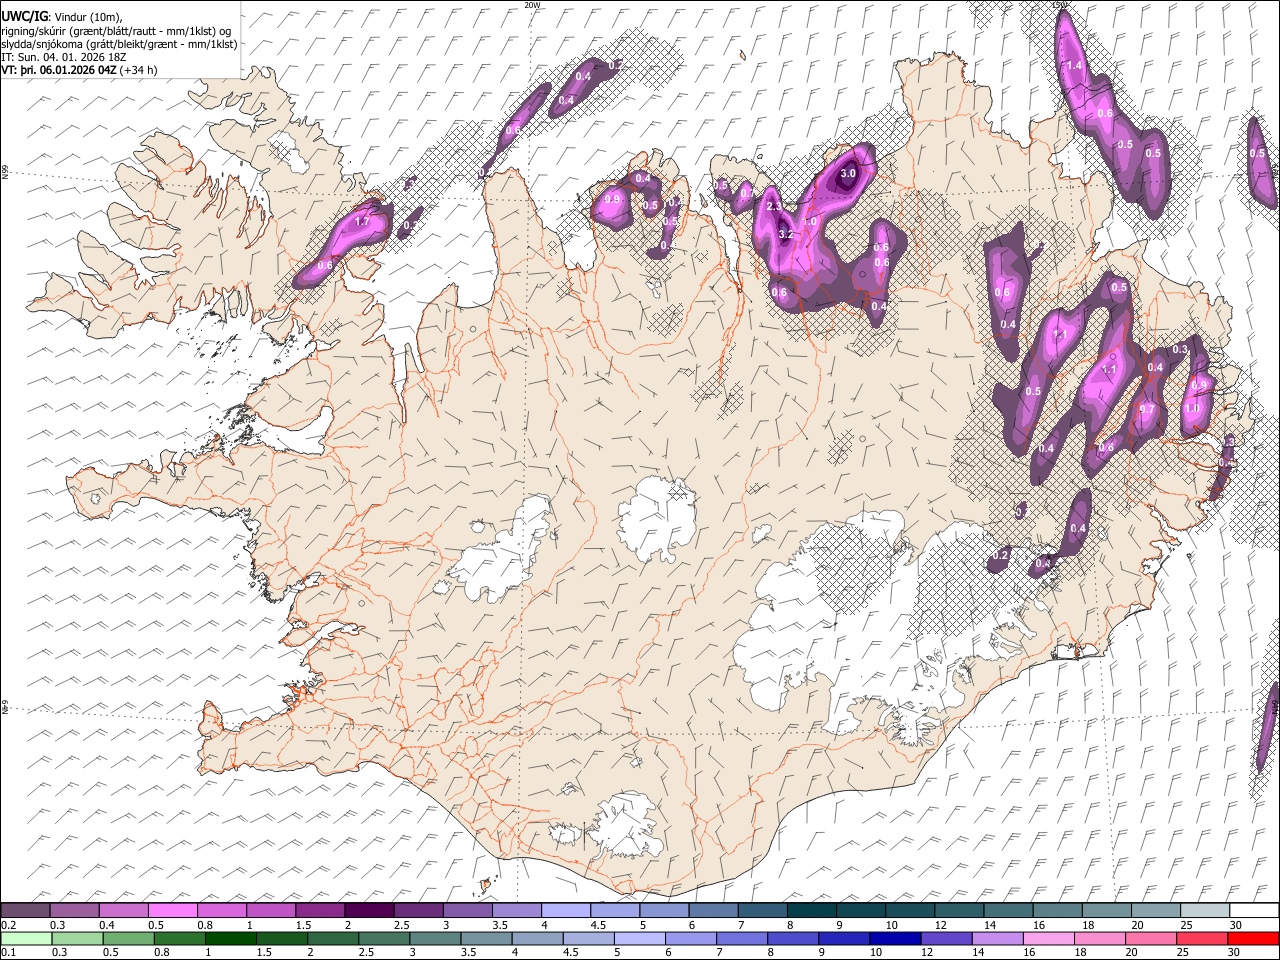The image size is (1280, 960).
Task: Click the '15W' longitude label at the top
Action: 1060,5
